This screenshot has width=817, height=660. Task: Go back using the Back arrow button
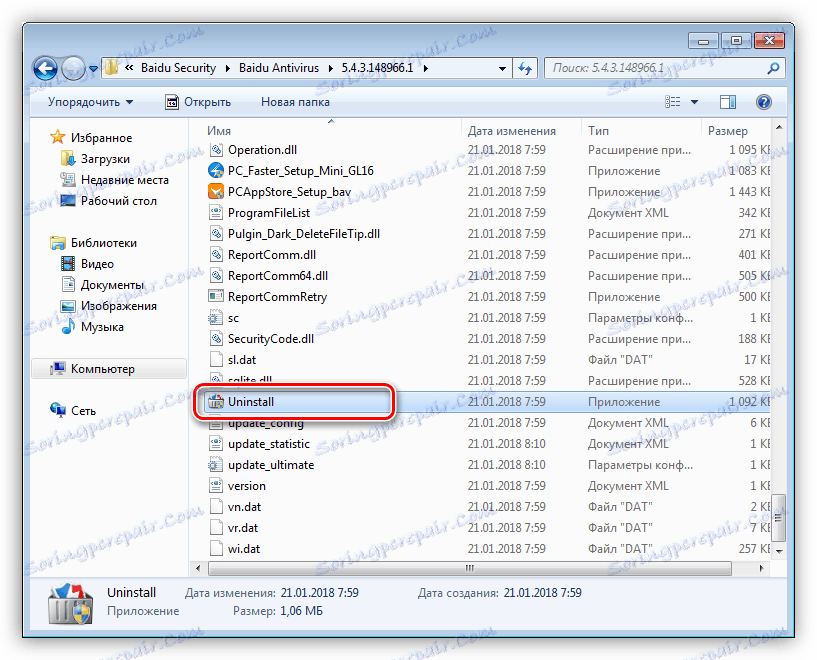pyautogui.click(x=45, y=68)
